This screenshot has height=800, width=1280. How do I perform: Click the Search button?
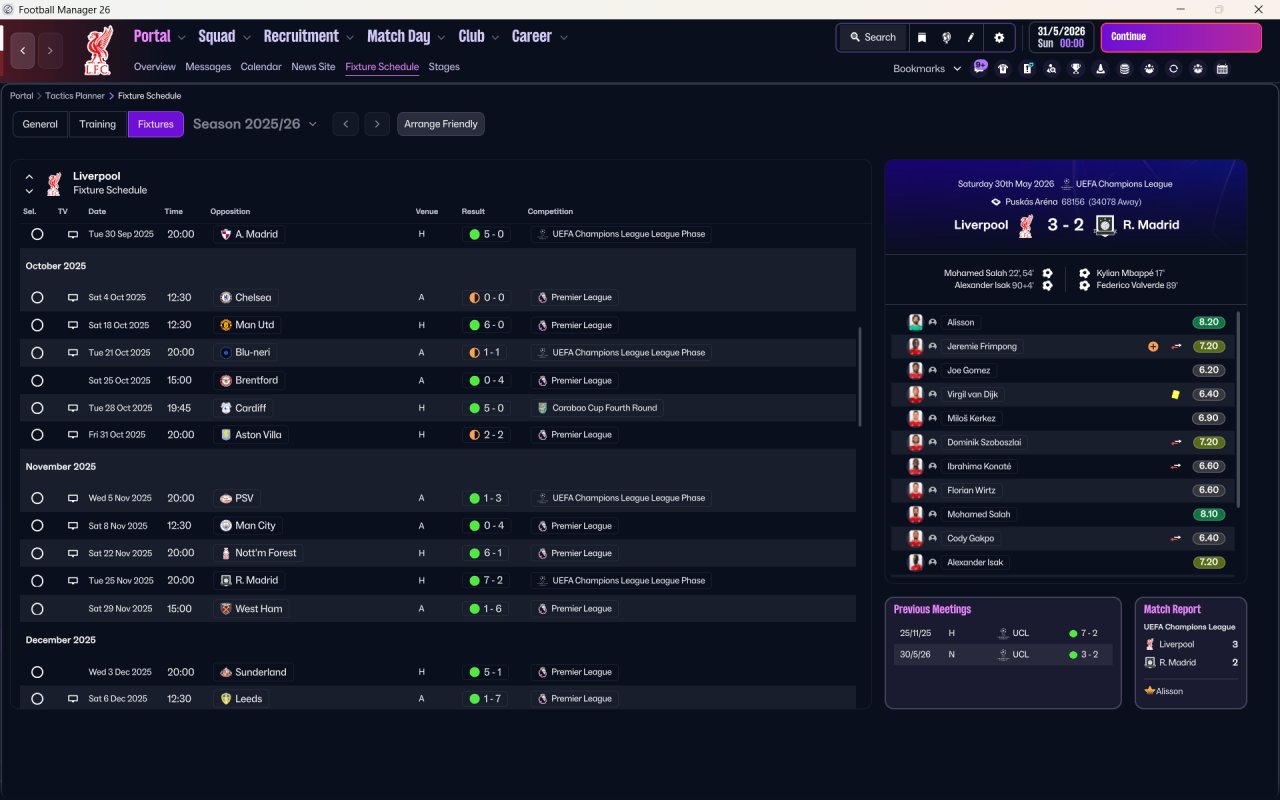coord(873,37)
